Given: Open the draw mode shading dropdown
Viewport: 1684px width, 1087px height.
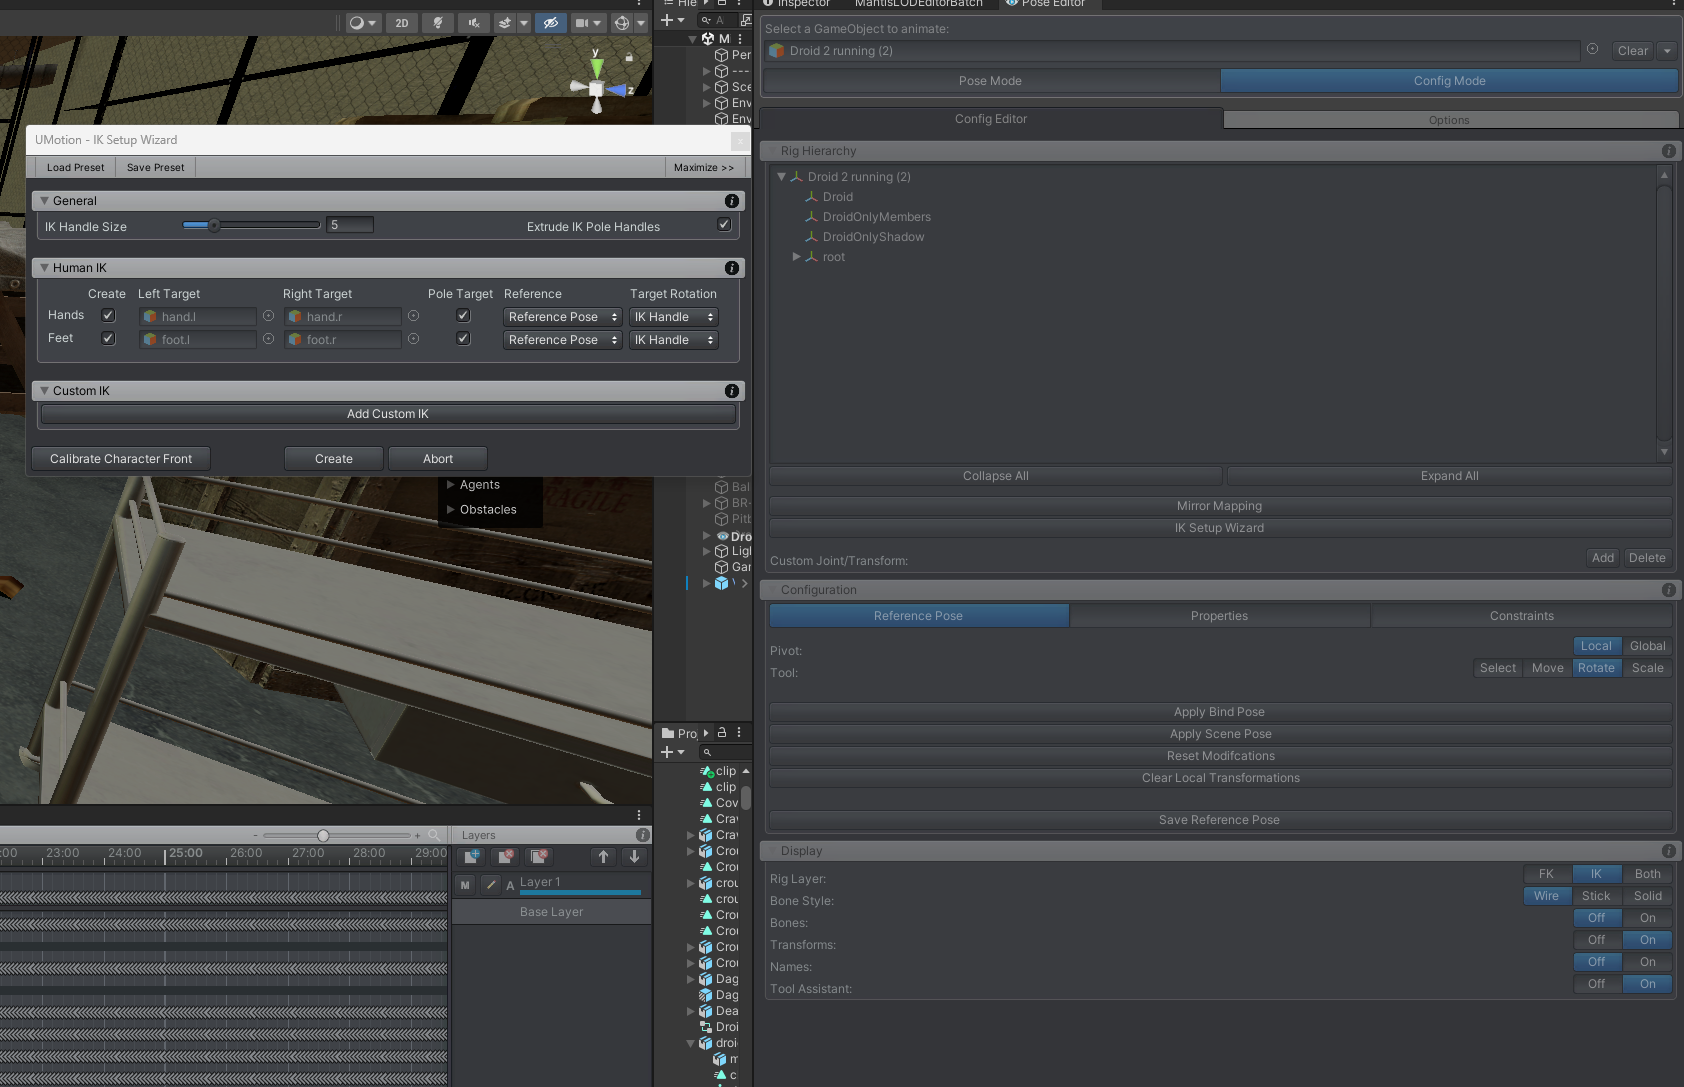Looking at the screenshot, I should 363,23.
